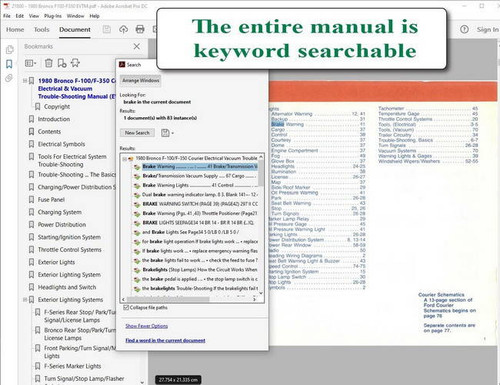Open the Attachments paperclip panel icon
Viewport: 500px width, 385px height.
[x=9, y=78]
